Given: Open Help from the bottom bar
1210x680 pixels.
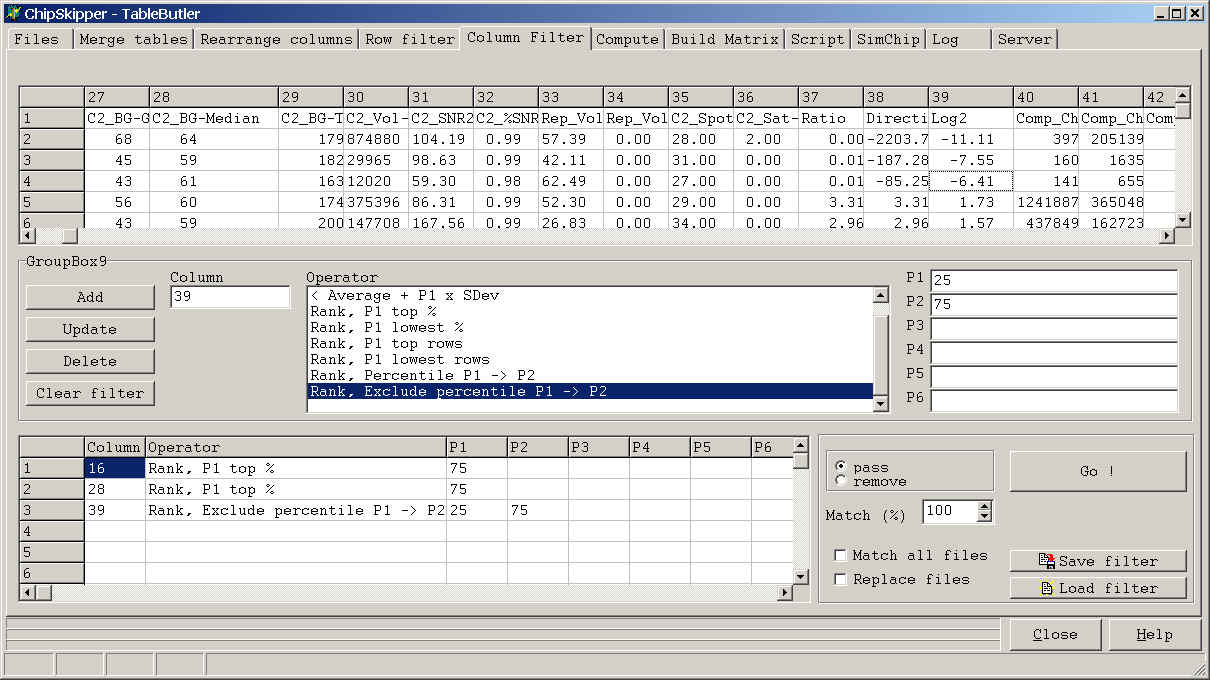Looking at the screenshot, I should 1154,635.
